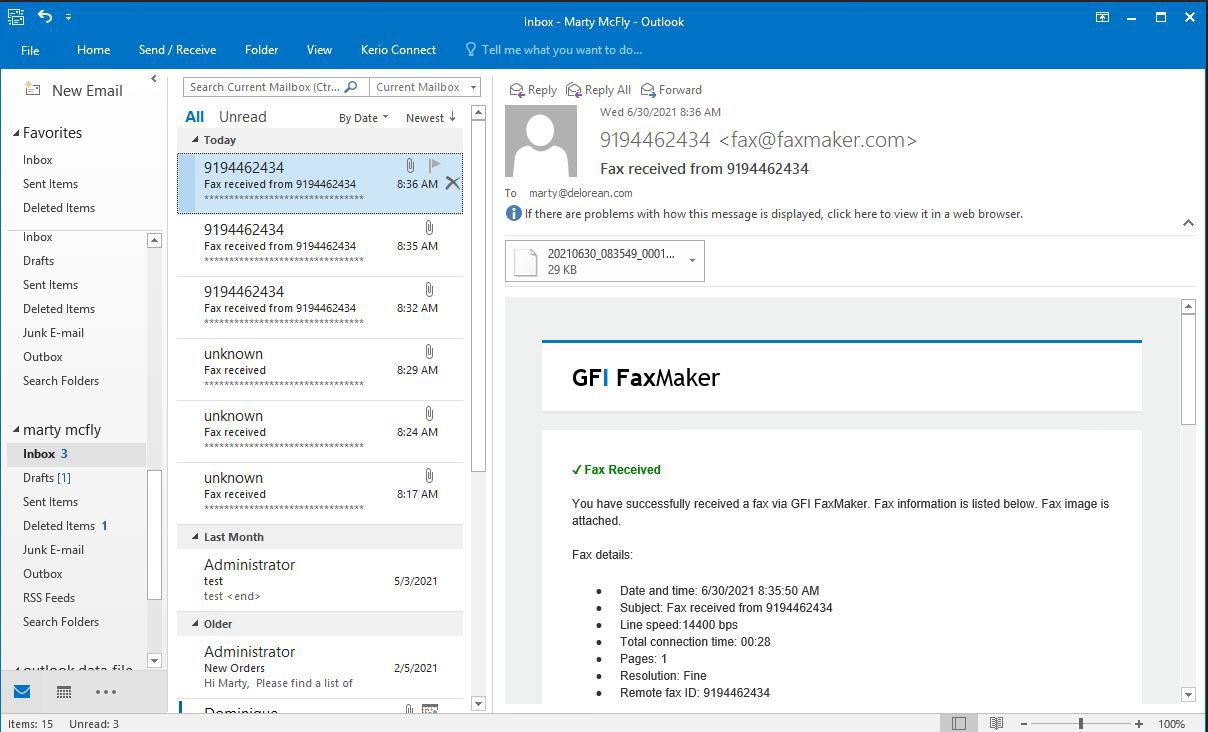
Task: Click the attachment paperclip on 8:36 AM message
Action: point(410,166)
